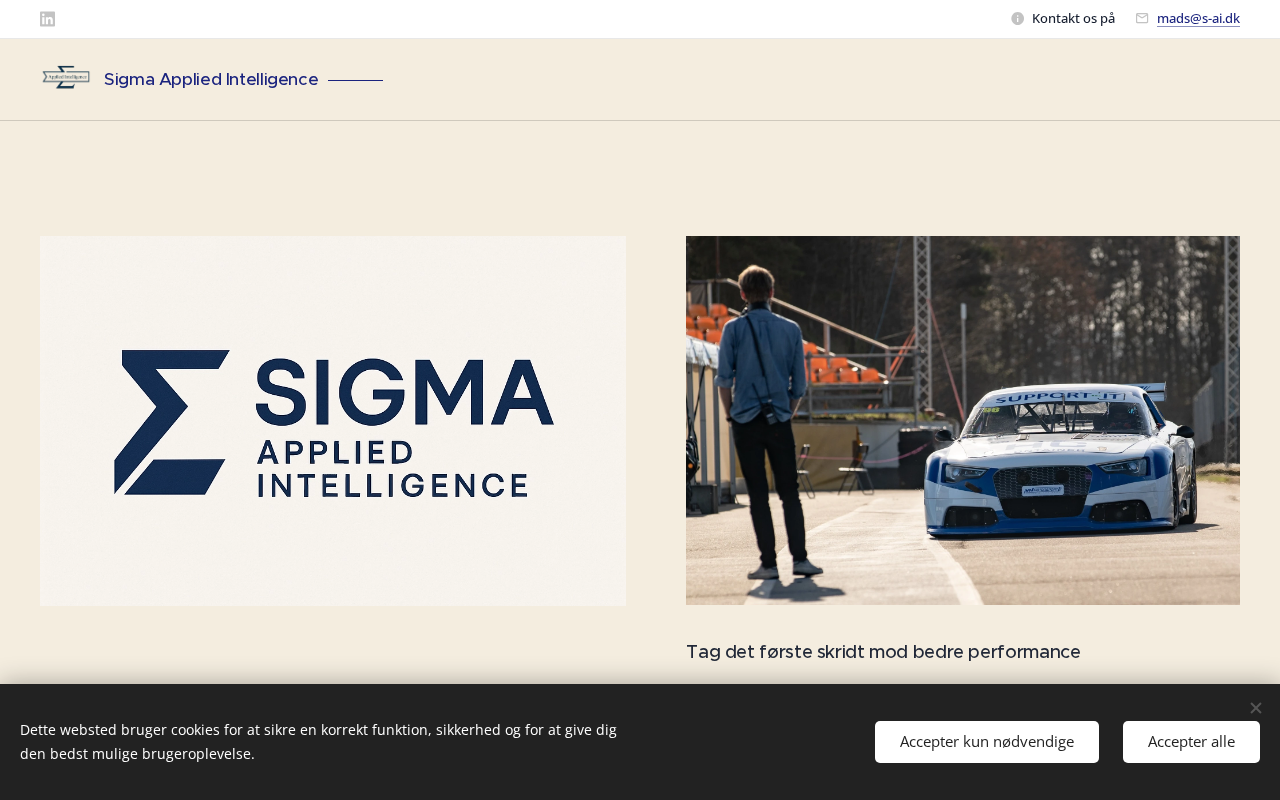Go to Sigma Applied Intelligence home link

click(211, 79)
